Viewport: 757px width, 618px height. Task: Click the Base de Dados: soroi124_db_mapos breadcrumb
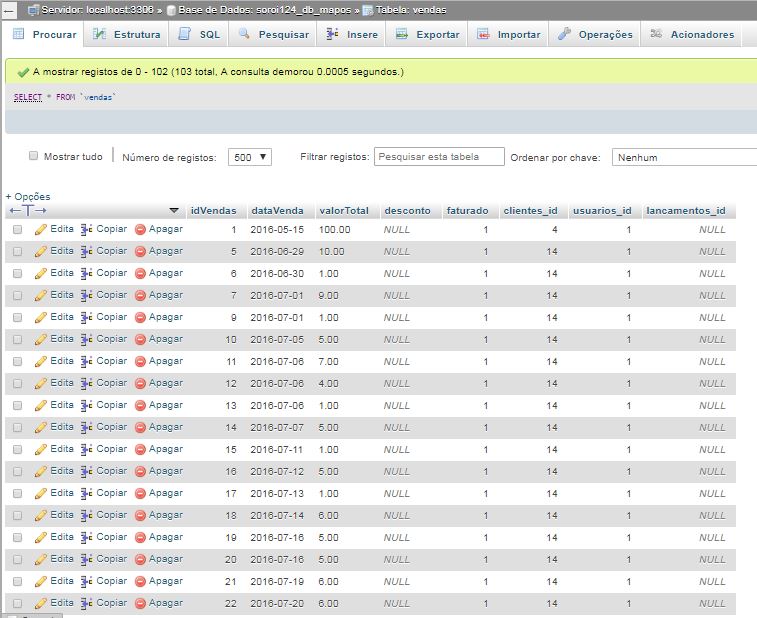[x=265, y=10]
